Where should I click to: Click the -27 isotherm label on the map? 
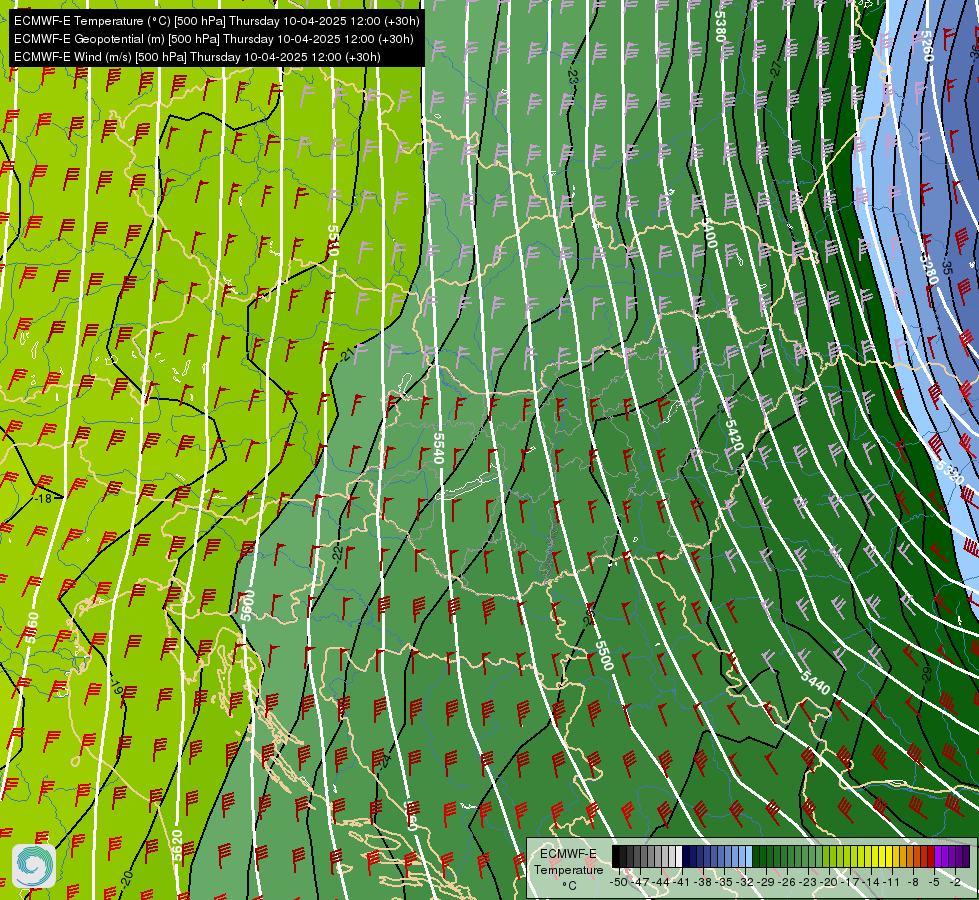776,69
